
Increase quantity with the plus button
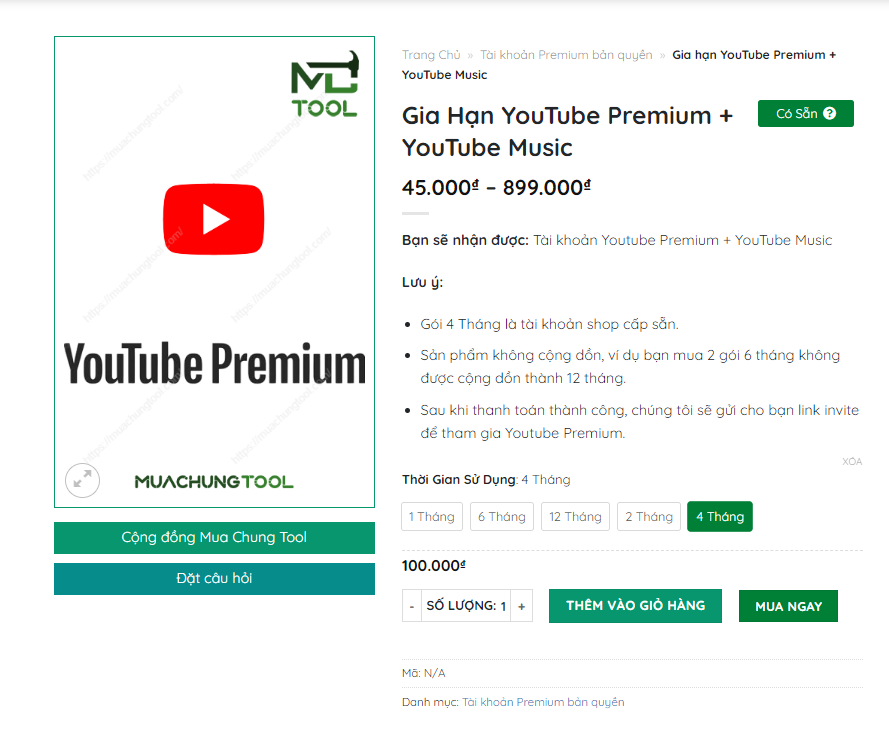click(x=522, y=606)
